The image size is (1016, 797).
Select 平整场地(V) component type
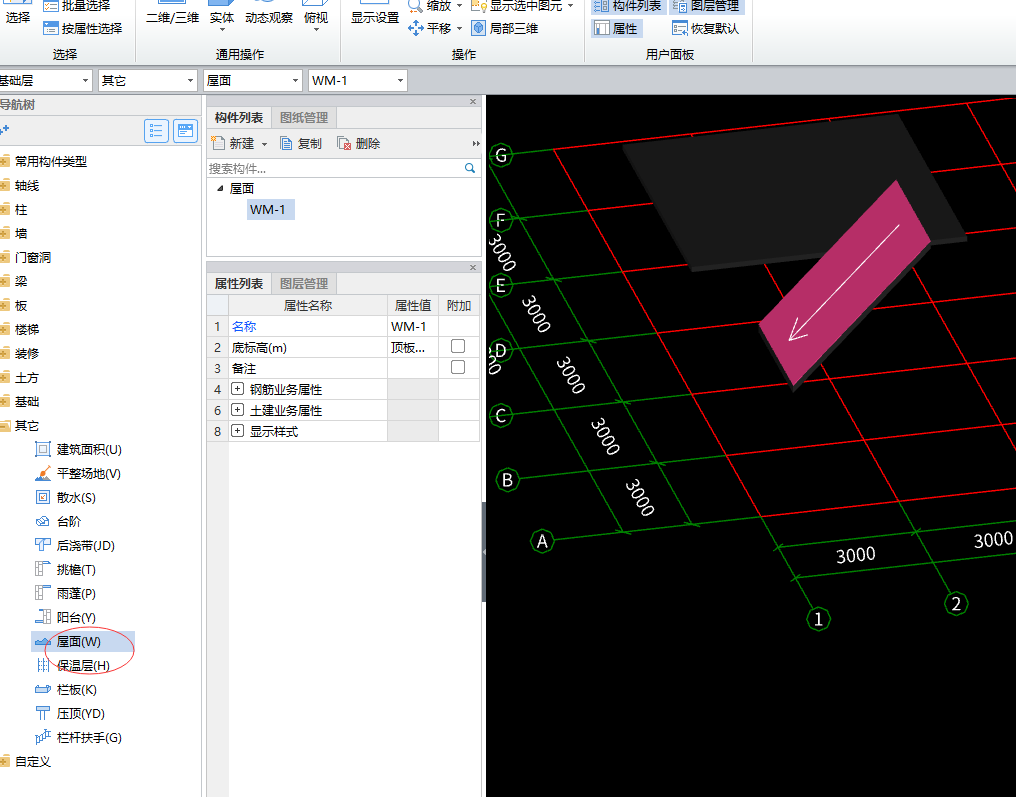(78, 474)
